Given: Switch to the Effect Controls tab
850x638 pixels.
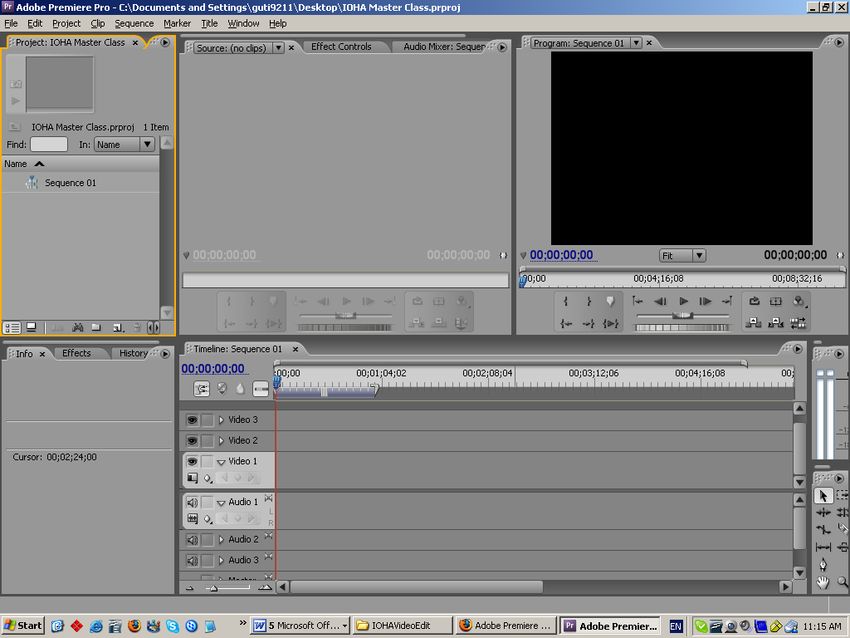Looking at the screenshot, I should tap(341, 47).
